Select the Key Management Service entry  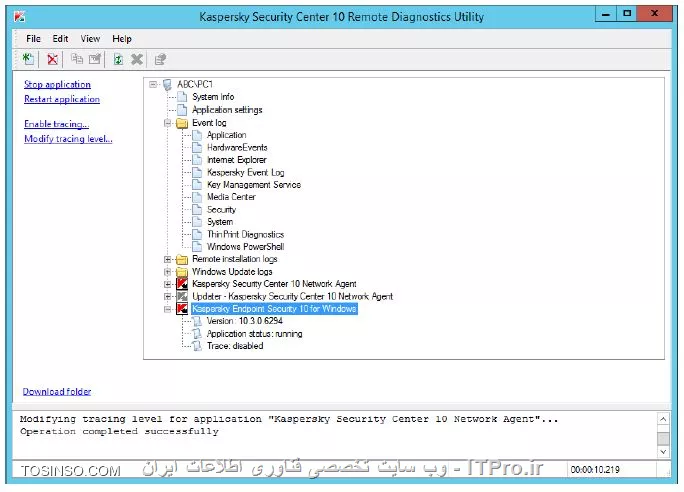(x=254, y=185)
